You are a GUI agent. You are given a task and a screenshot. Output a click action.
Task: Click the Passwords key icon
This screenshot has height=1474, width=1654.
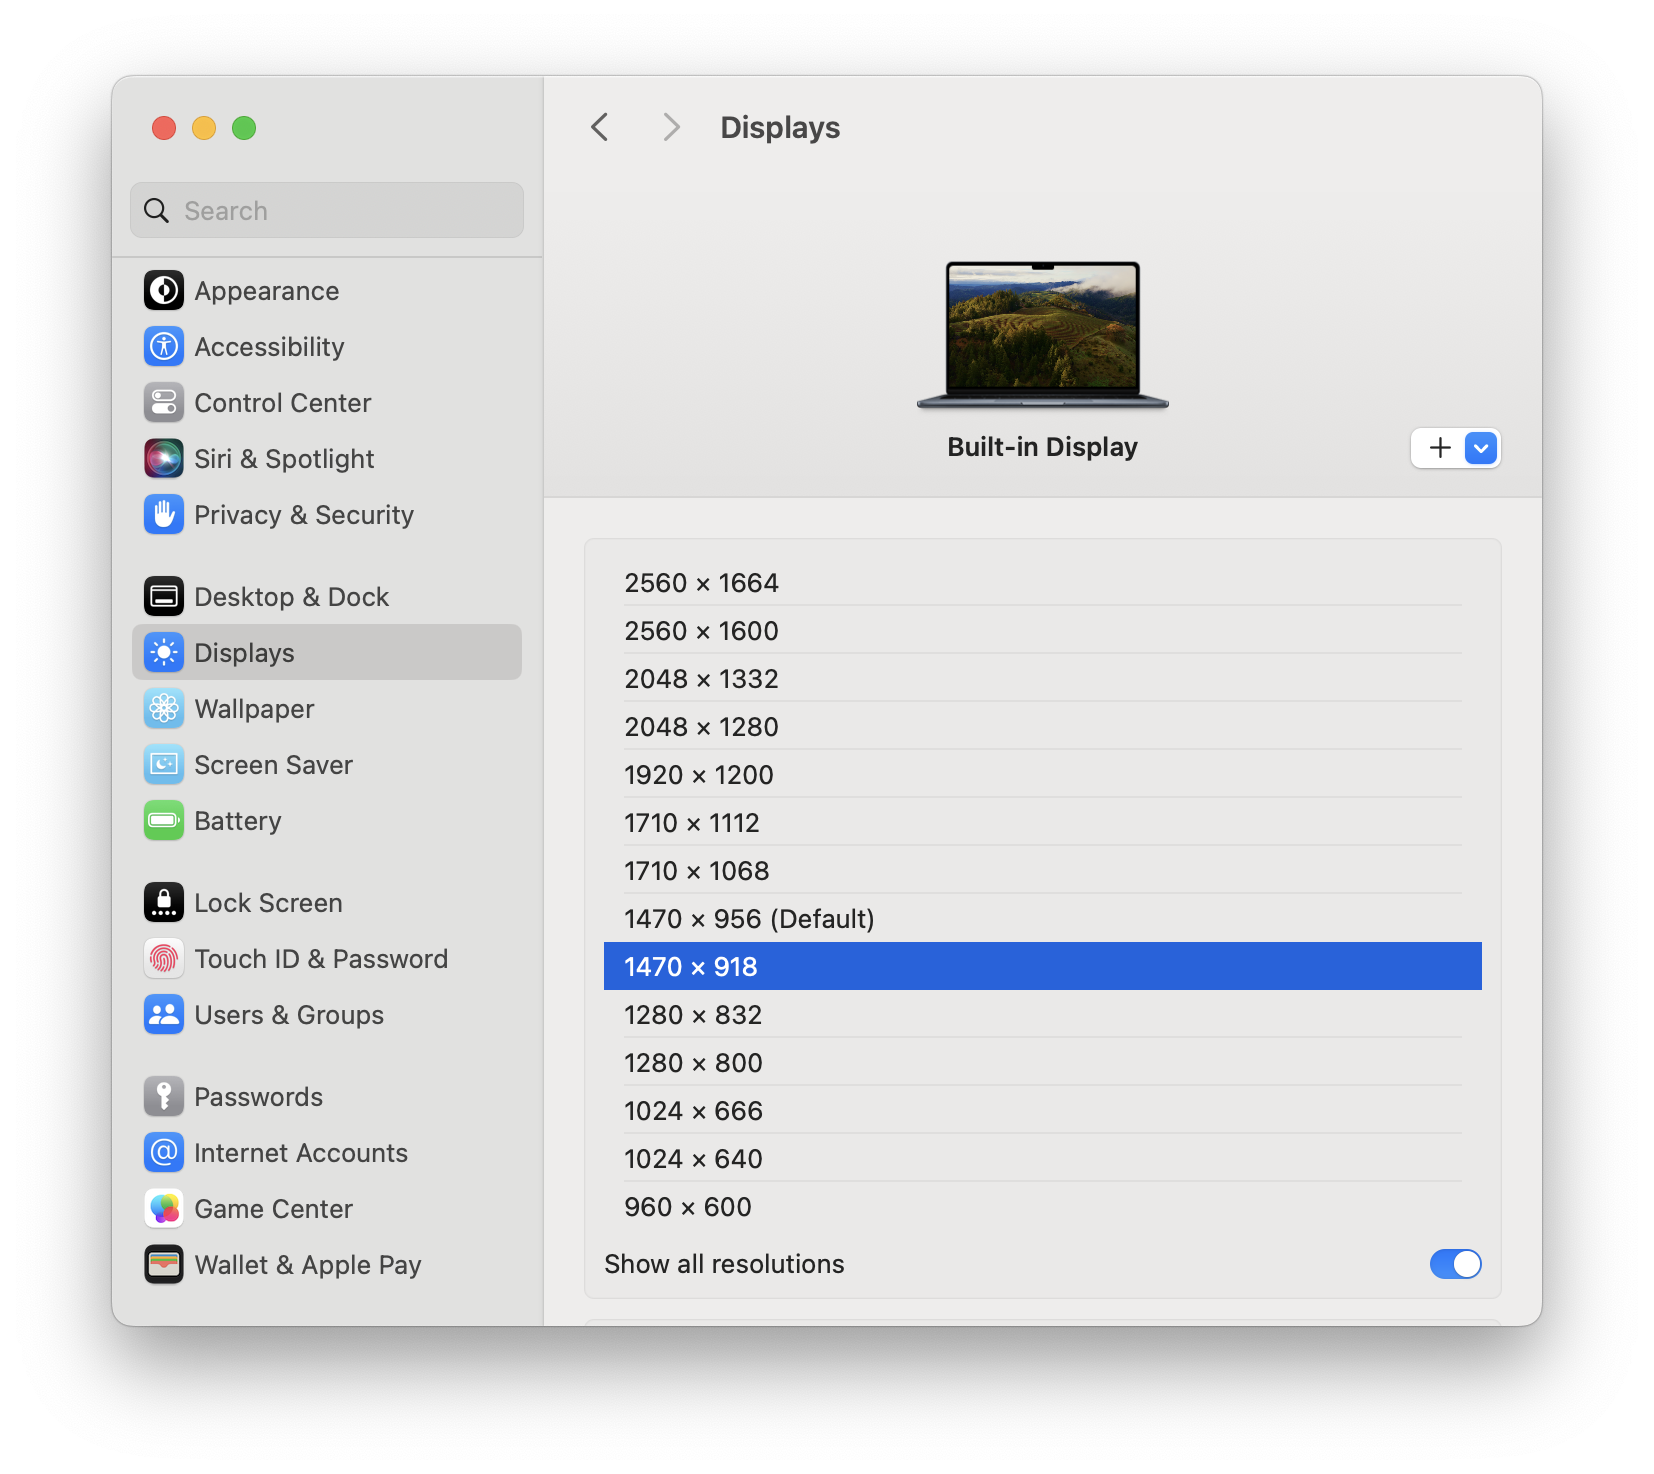coord(164,1097)
